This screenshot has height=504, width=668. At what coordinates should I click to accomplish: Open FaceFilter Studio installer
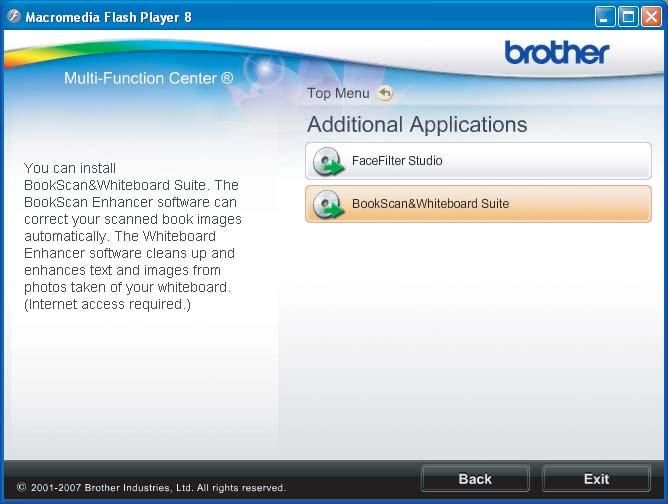click(x=478, y=161)
